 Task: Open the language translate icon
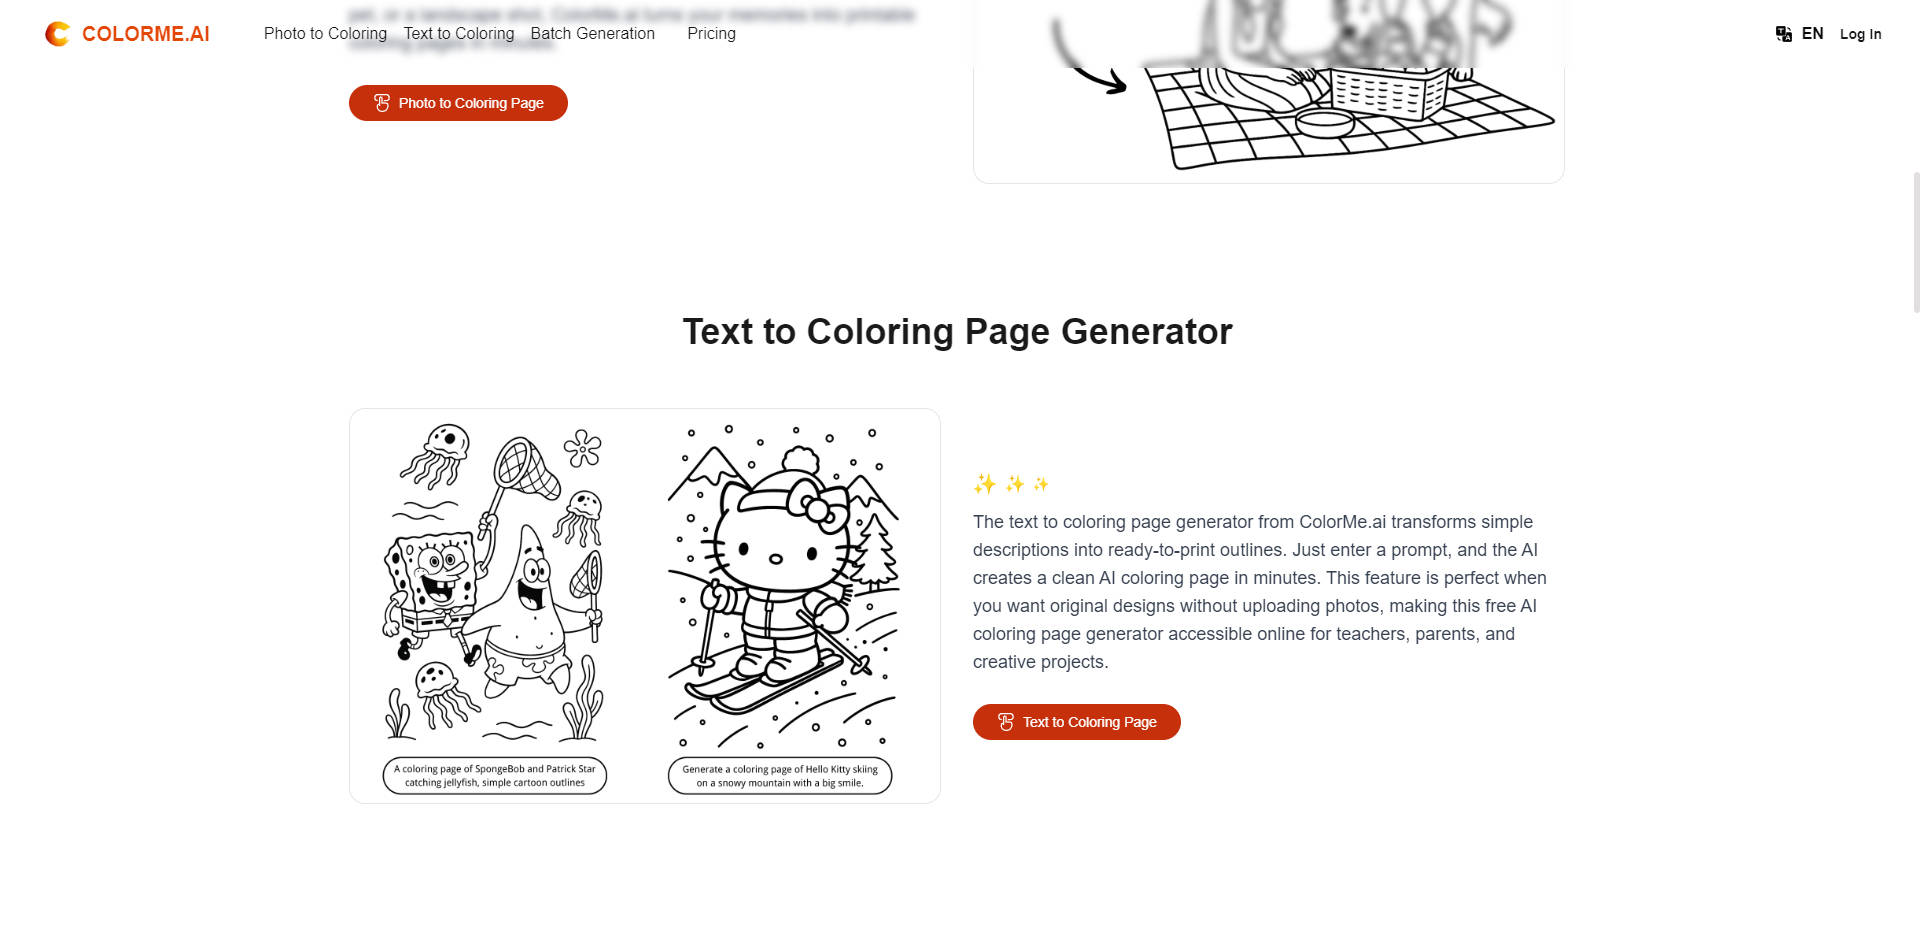point(1784,33)
